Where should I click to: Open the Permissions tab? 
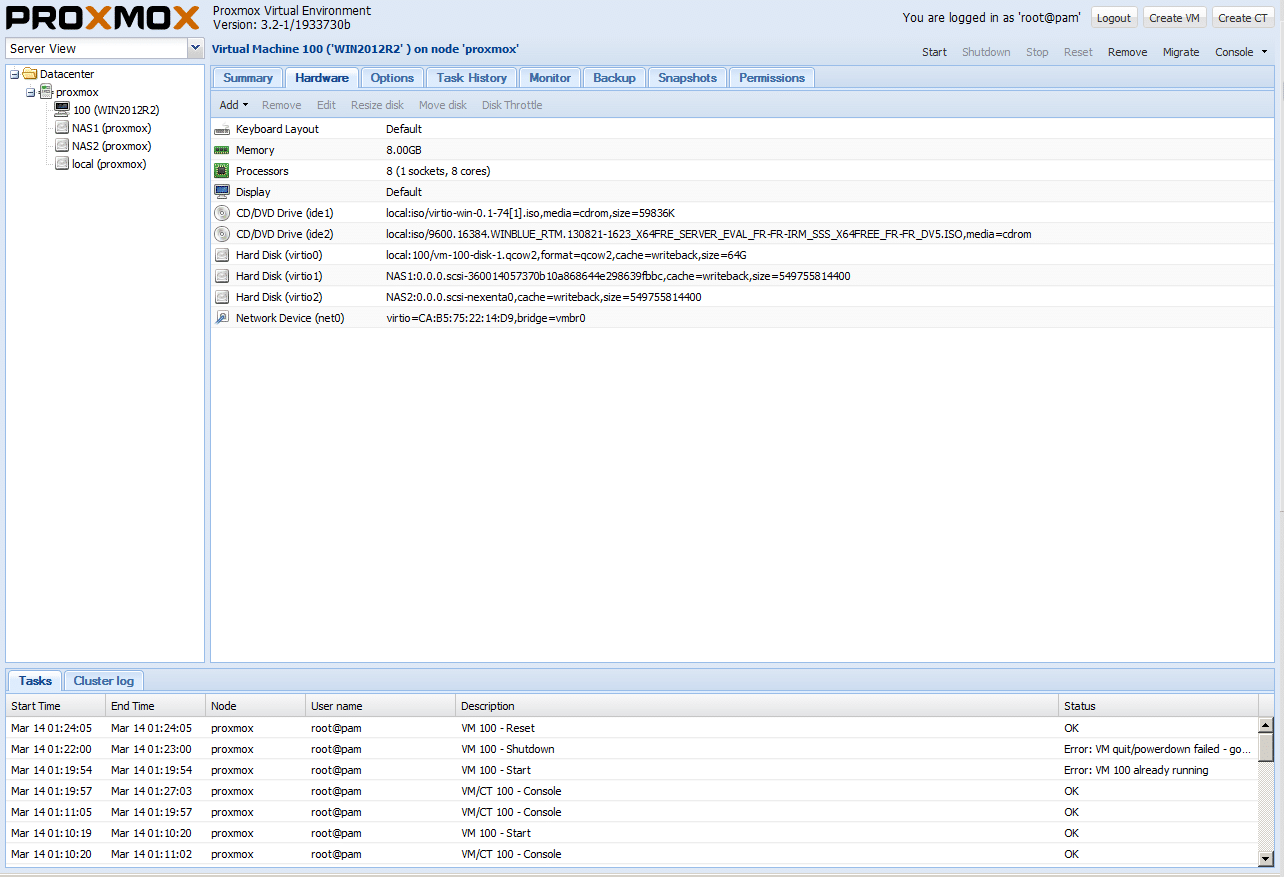(772, 78)
